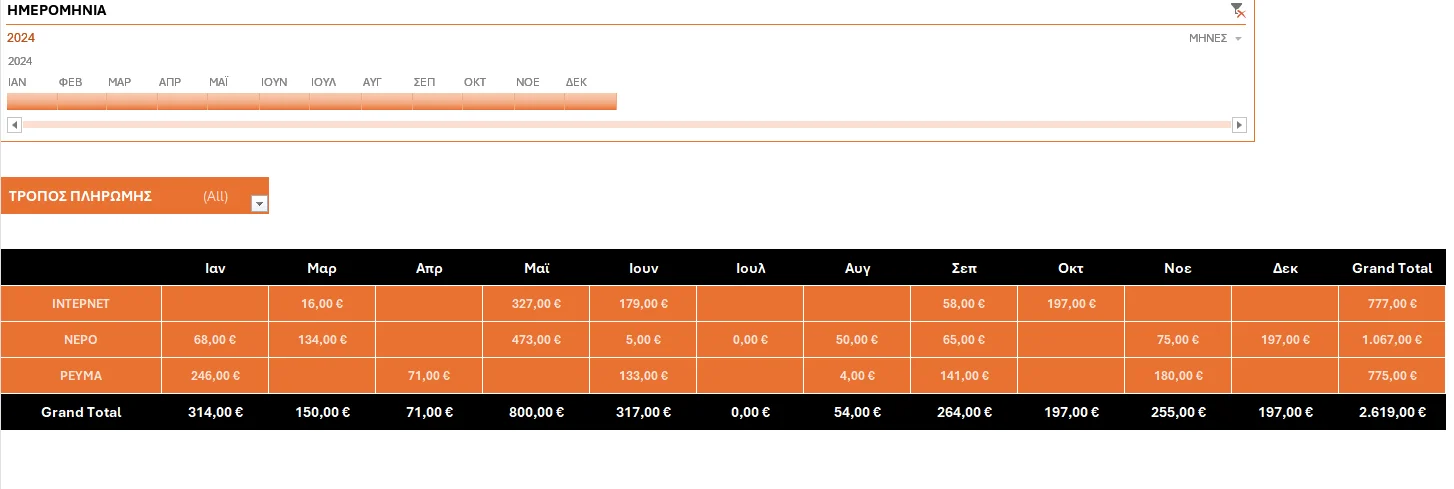Click the 2.619,00 € overall total cell

pyautogui.click(x=1392, y=412)
